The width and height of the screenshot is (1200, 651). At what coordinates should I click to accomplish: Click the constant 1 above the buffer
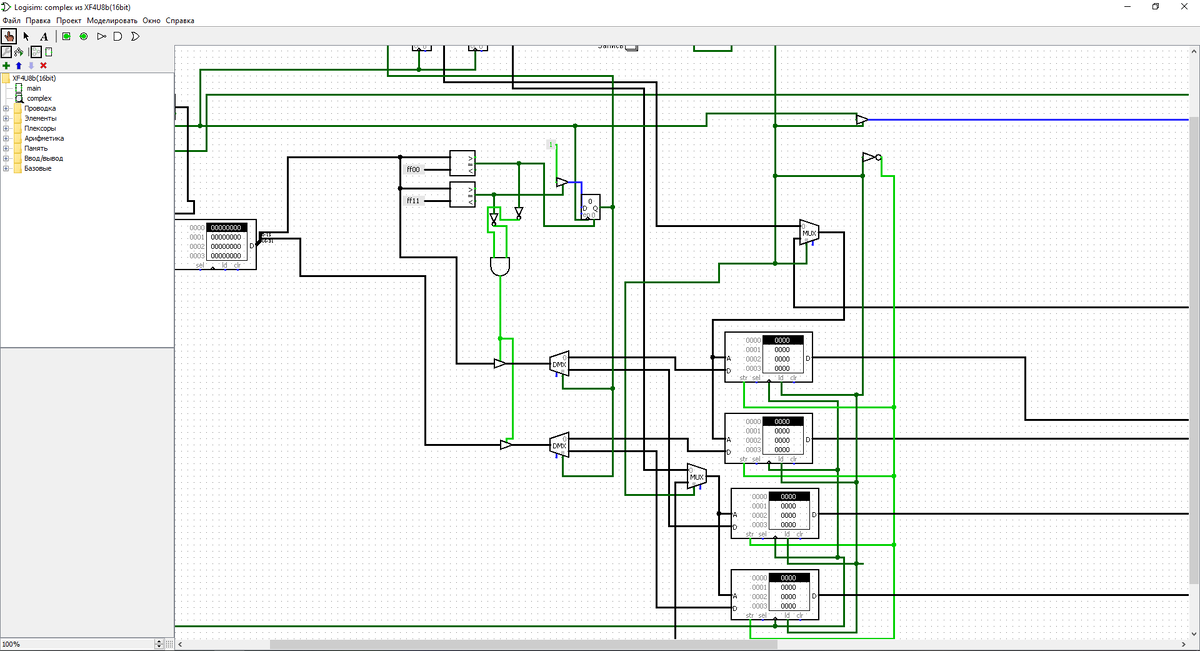[x=550, y=145]
